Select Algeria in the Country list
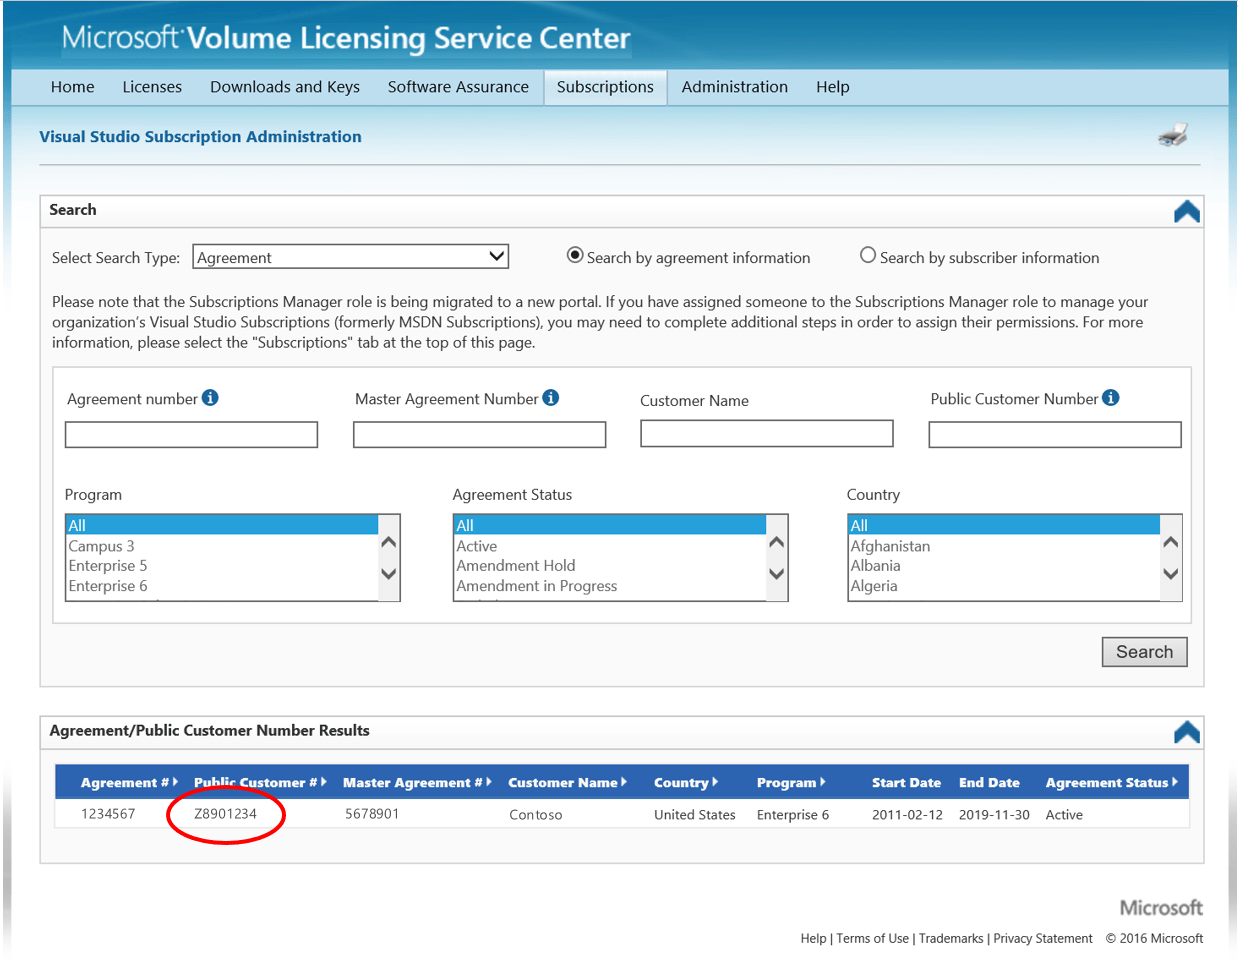This screenshot has height=967, width=1238. [1004, 586]
